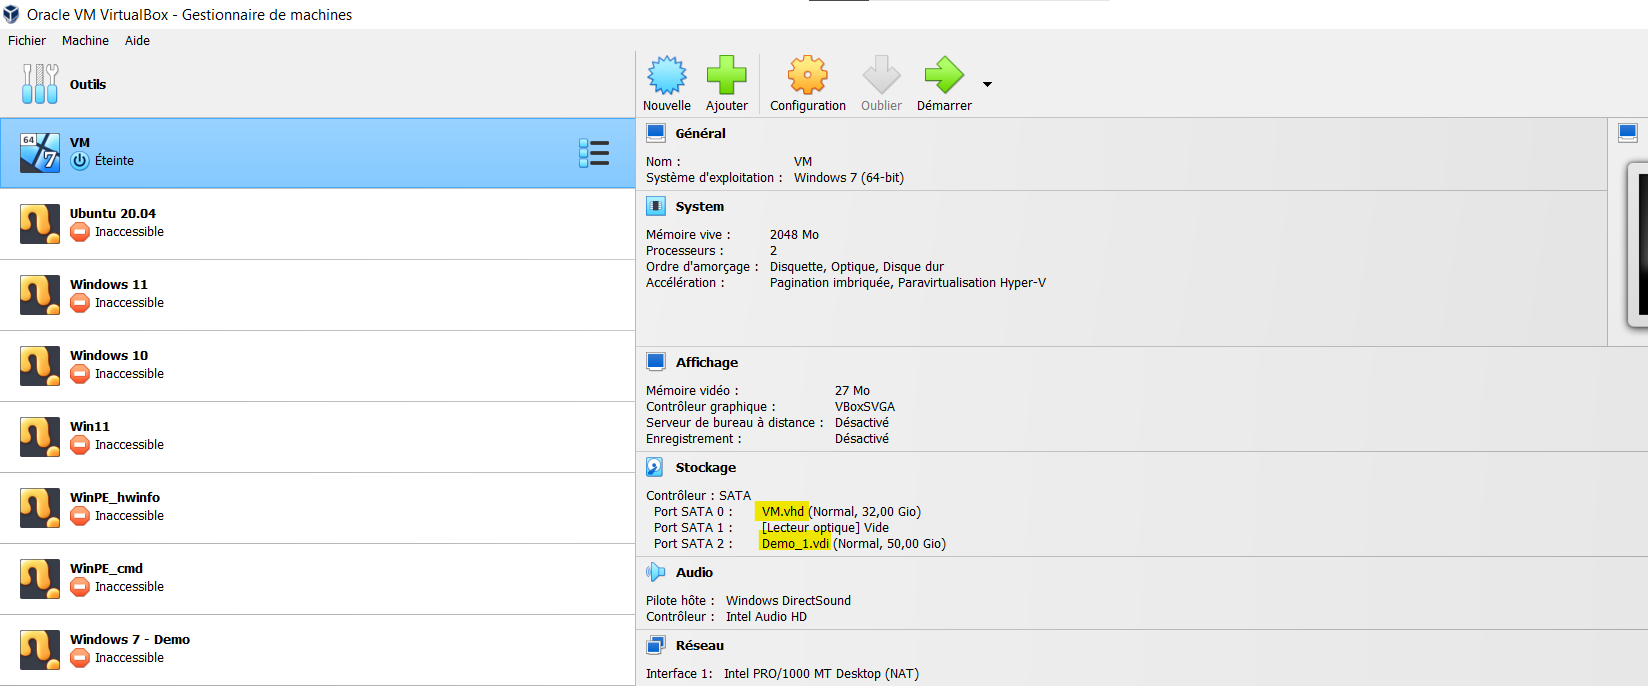The width and height of the screenshot is (1648, 686).
Task: Open the Aide menu
Action: (137, 41)
